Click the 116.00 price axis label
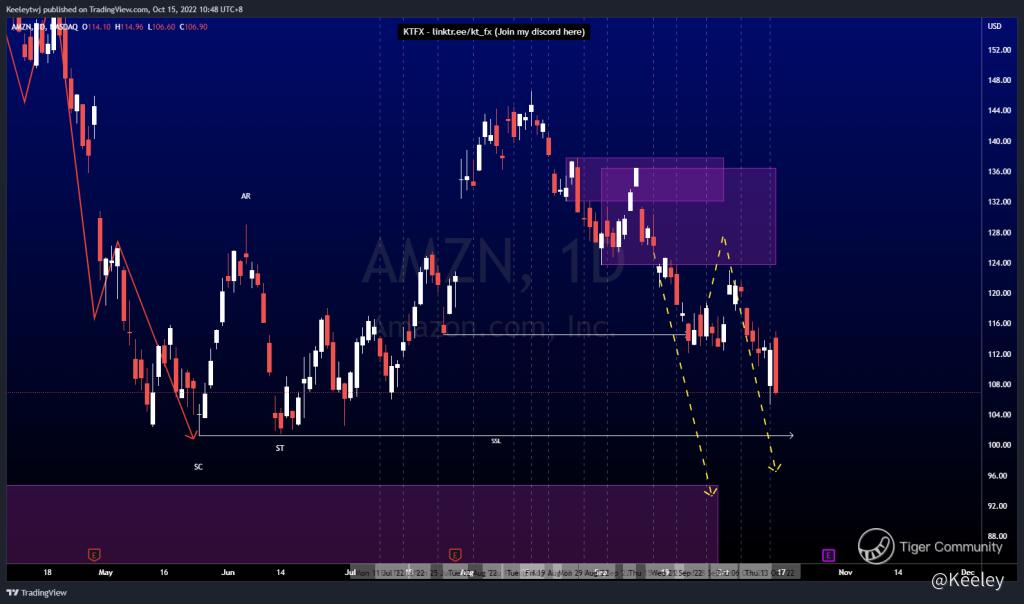Viewport: 1024px width, 604px height. tap(999, 323)
